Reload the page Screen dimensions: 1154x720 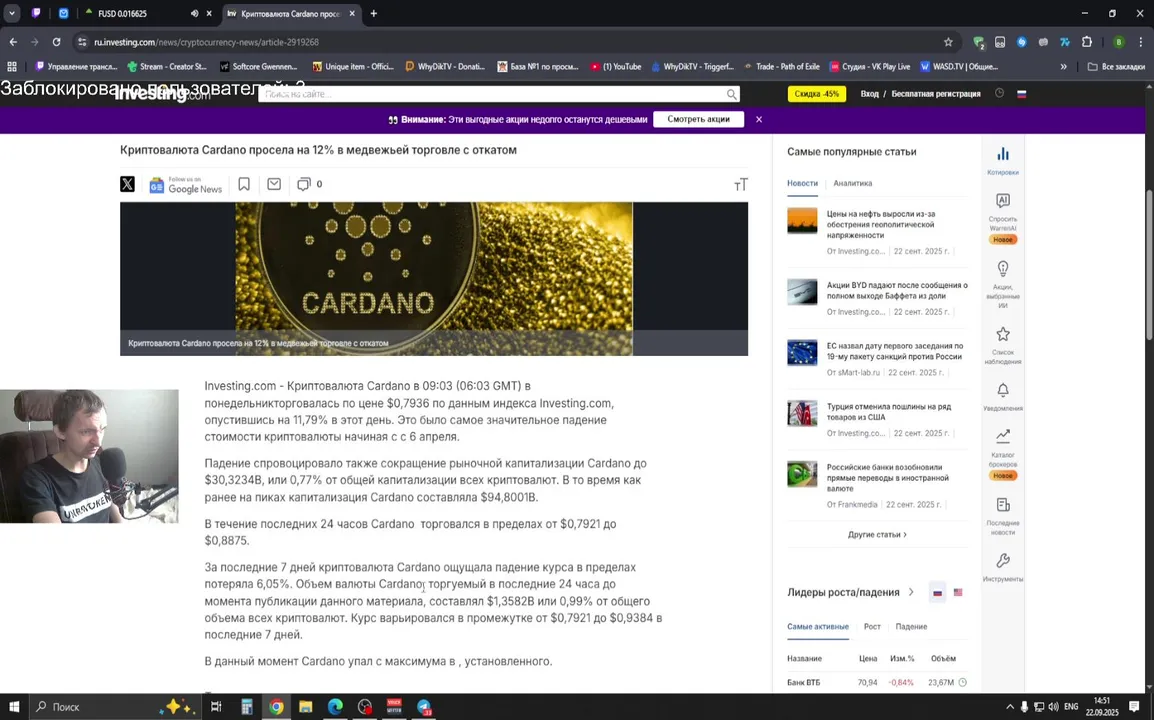[x=56, y=42]
